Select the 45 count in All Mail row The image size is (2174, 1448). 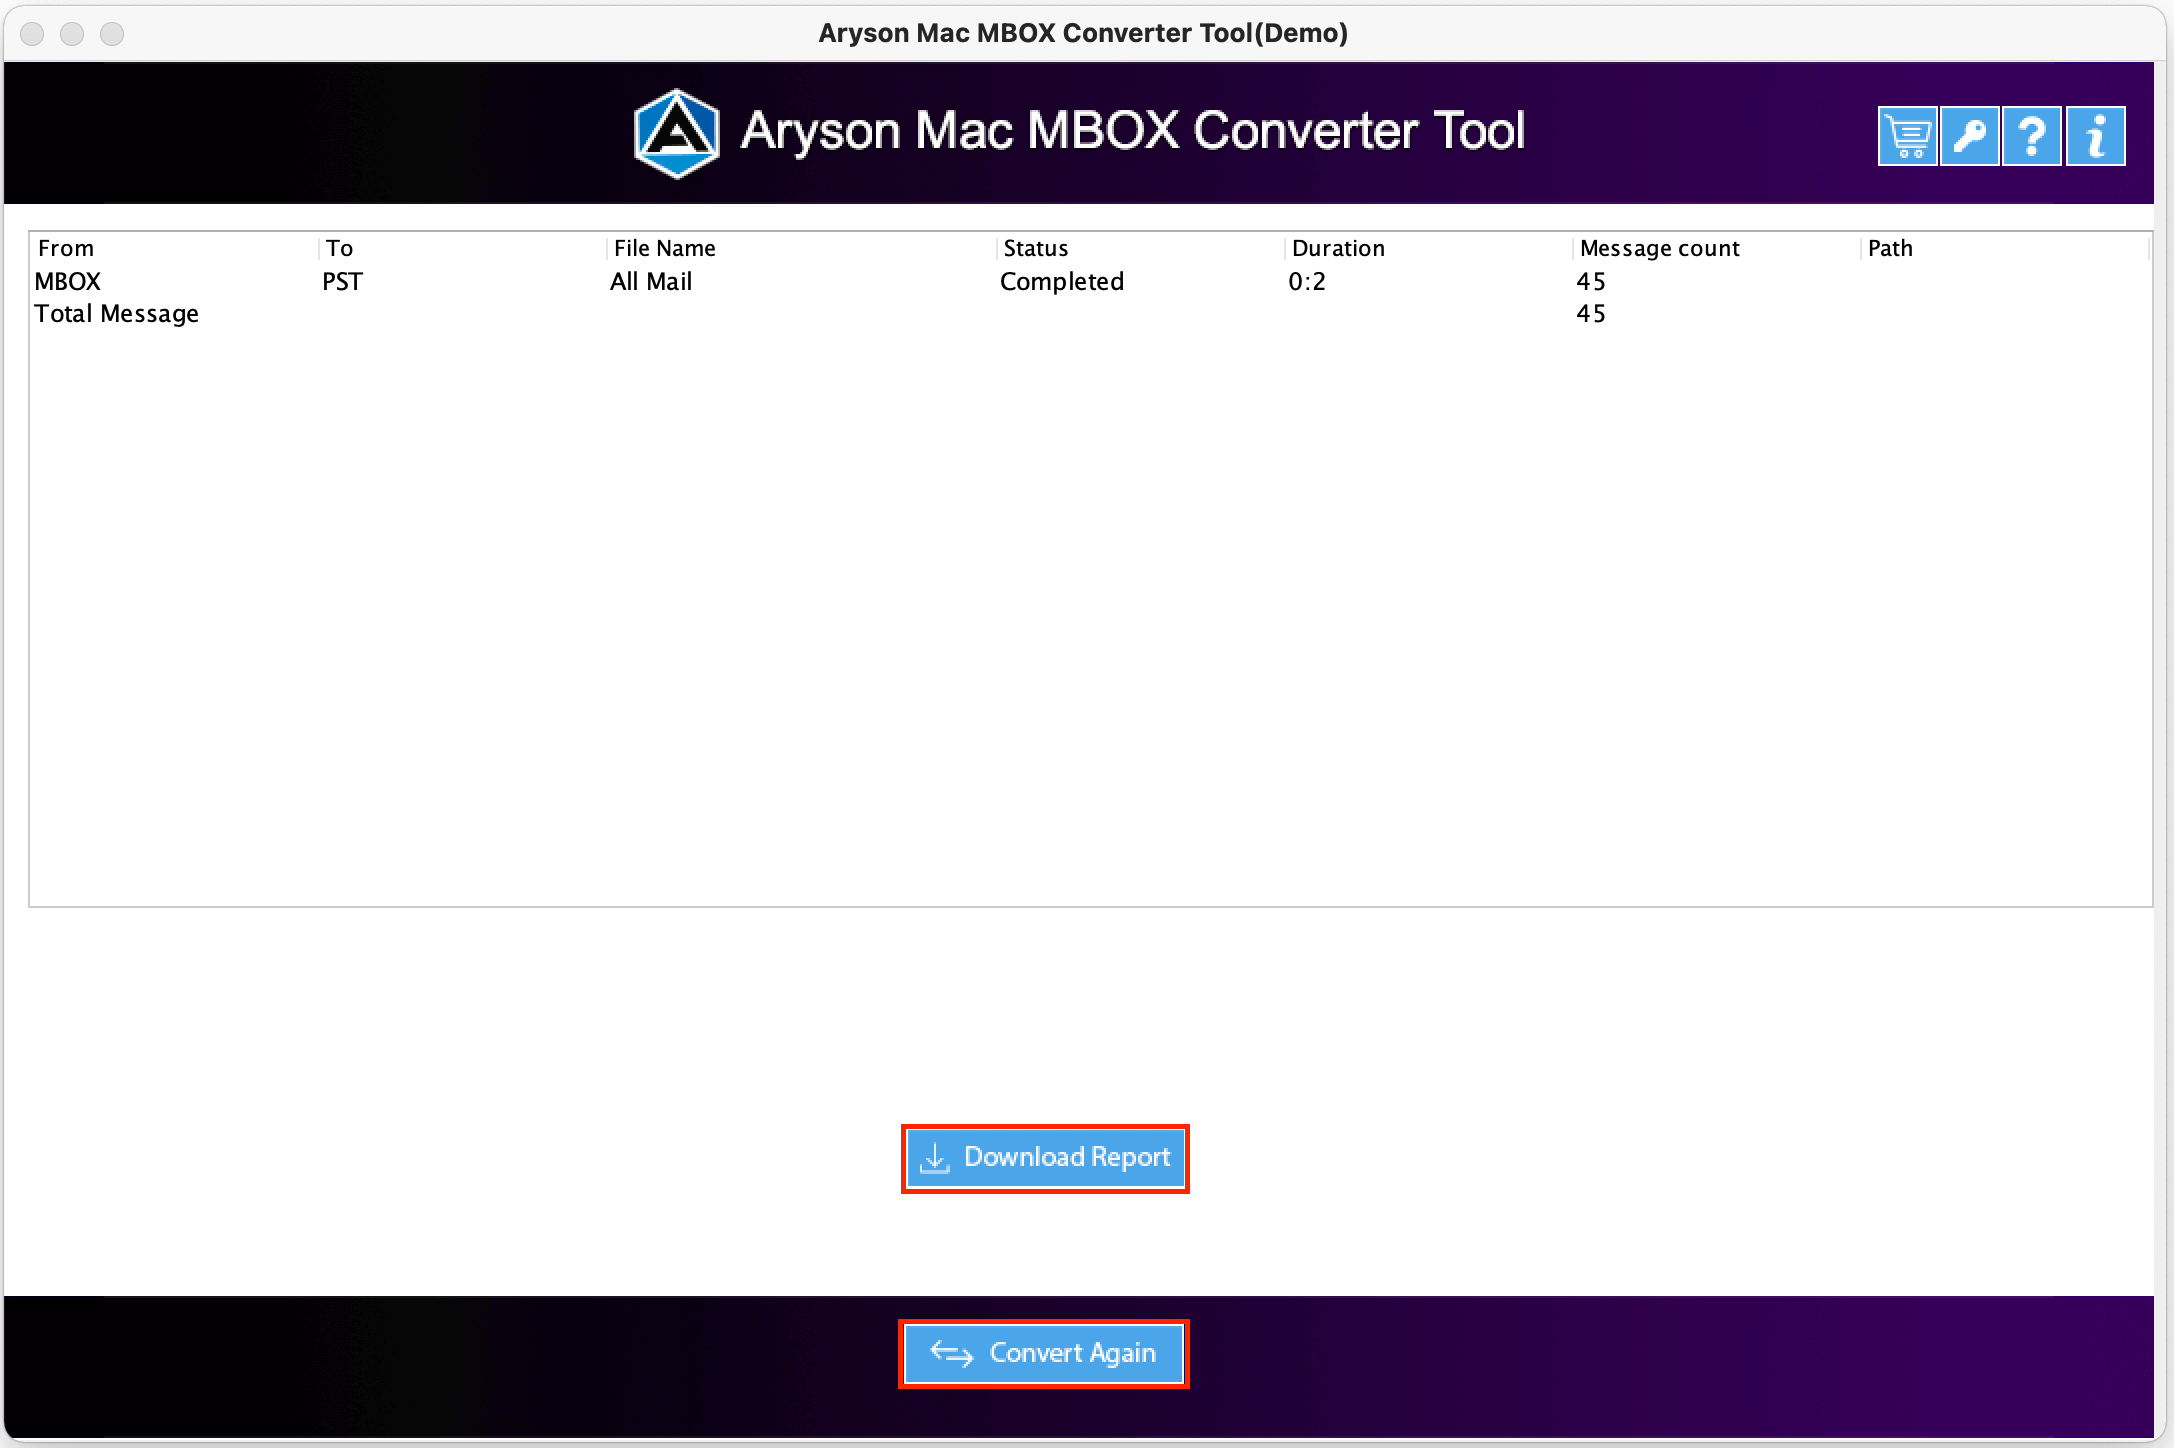1591,281
